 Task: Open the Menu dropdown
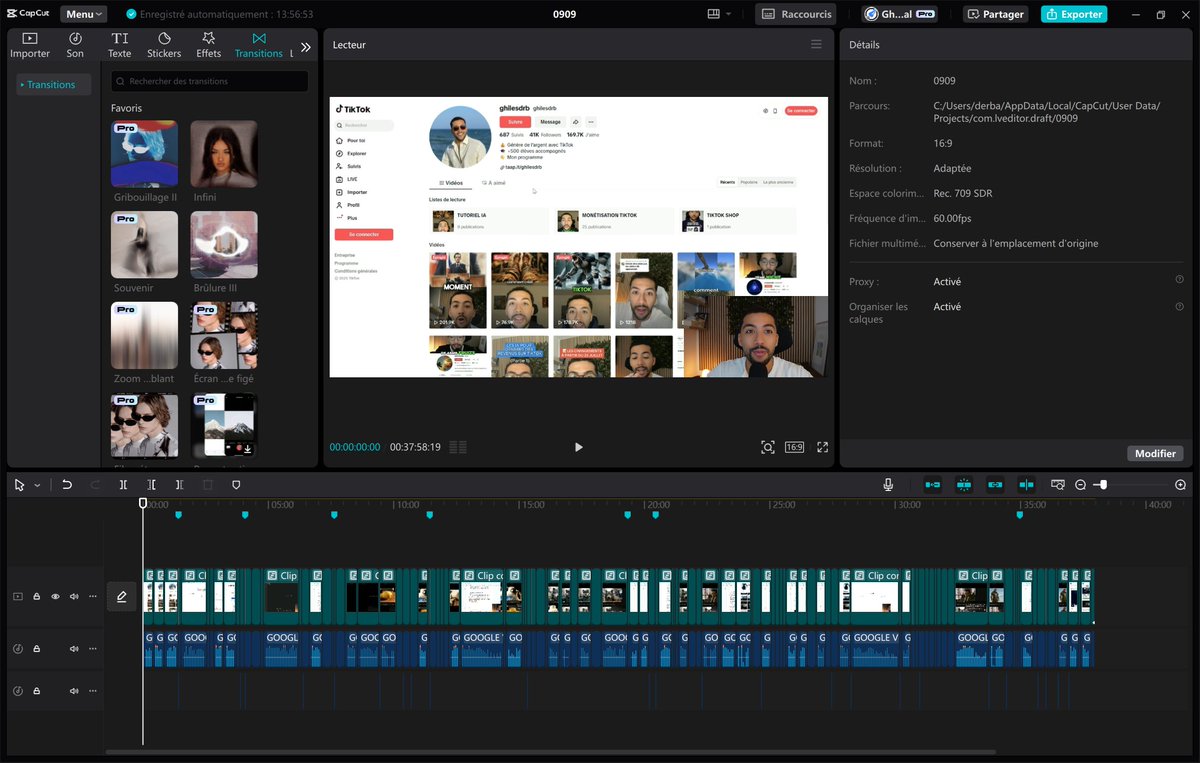click(x=83, y=14)
